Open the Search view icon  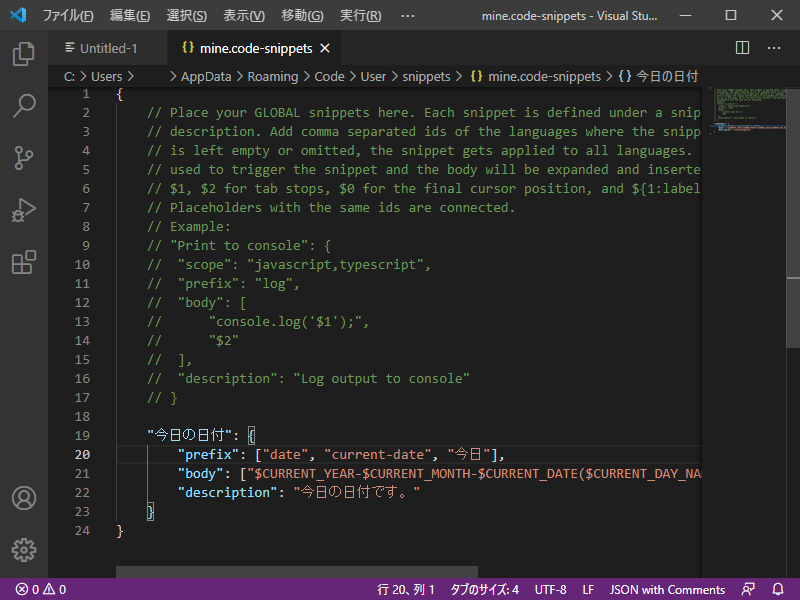click(23, 106)
